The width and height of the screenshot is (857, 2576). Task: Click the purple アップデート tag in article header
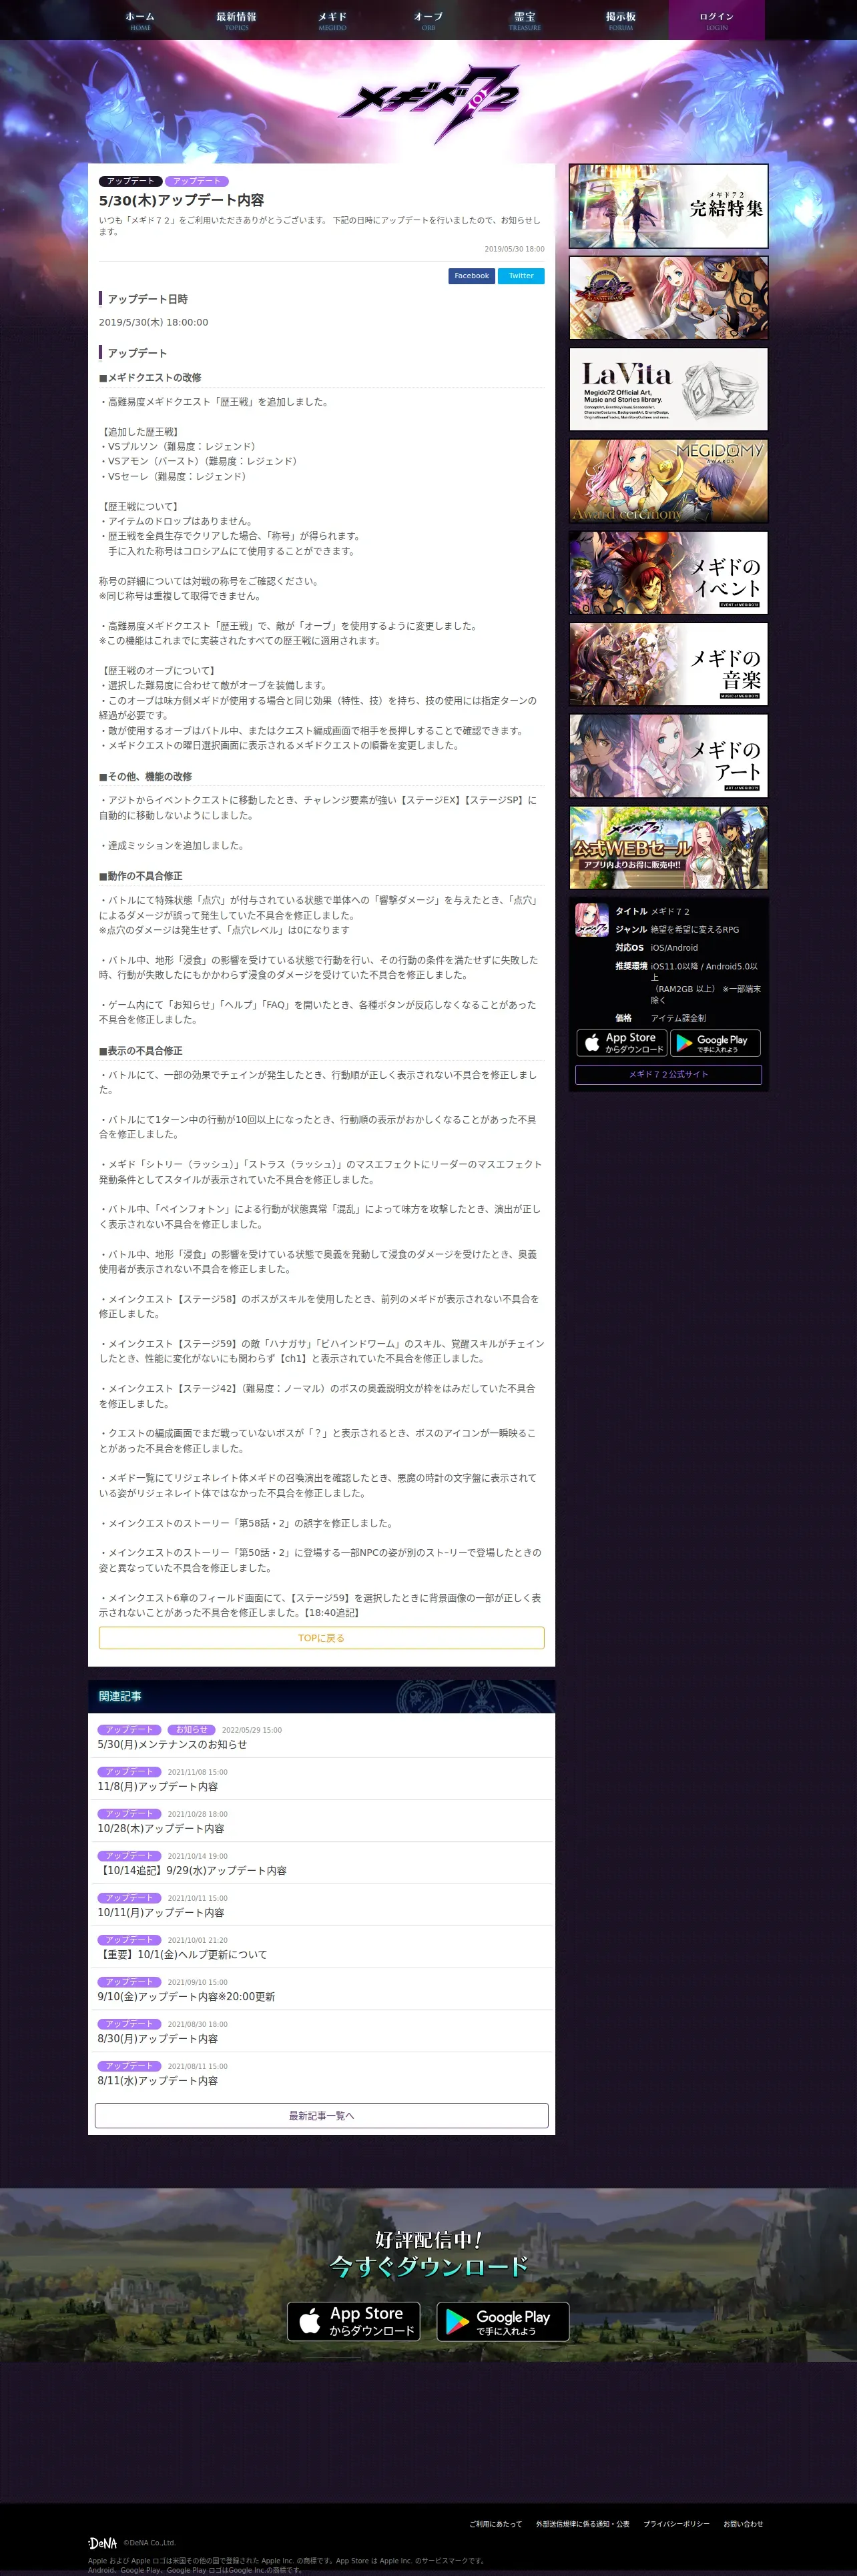[196, 181]
